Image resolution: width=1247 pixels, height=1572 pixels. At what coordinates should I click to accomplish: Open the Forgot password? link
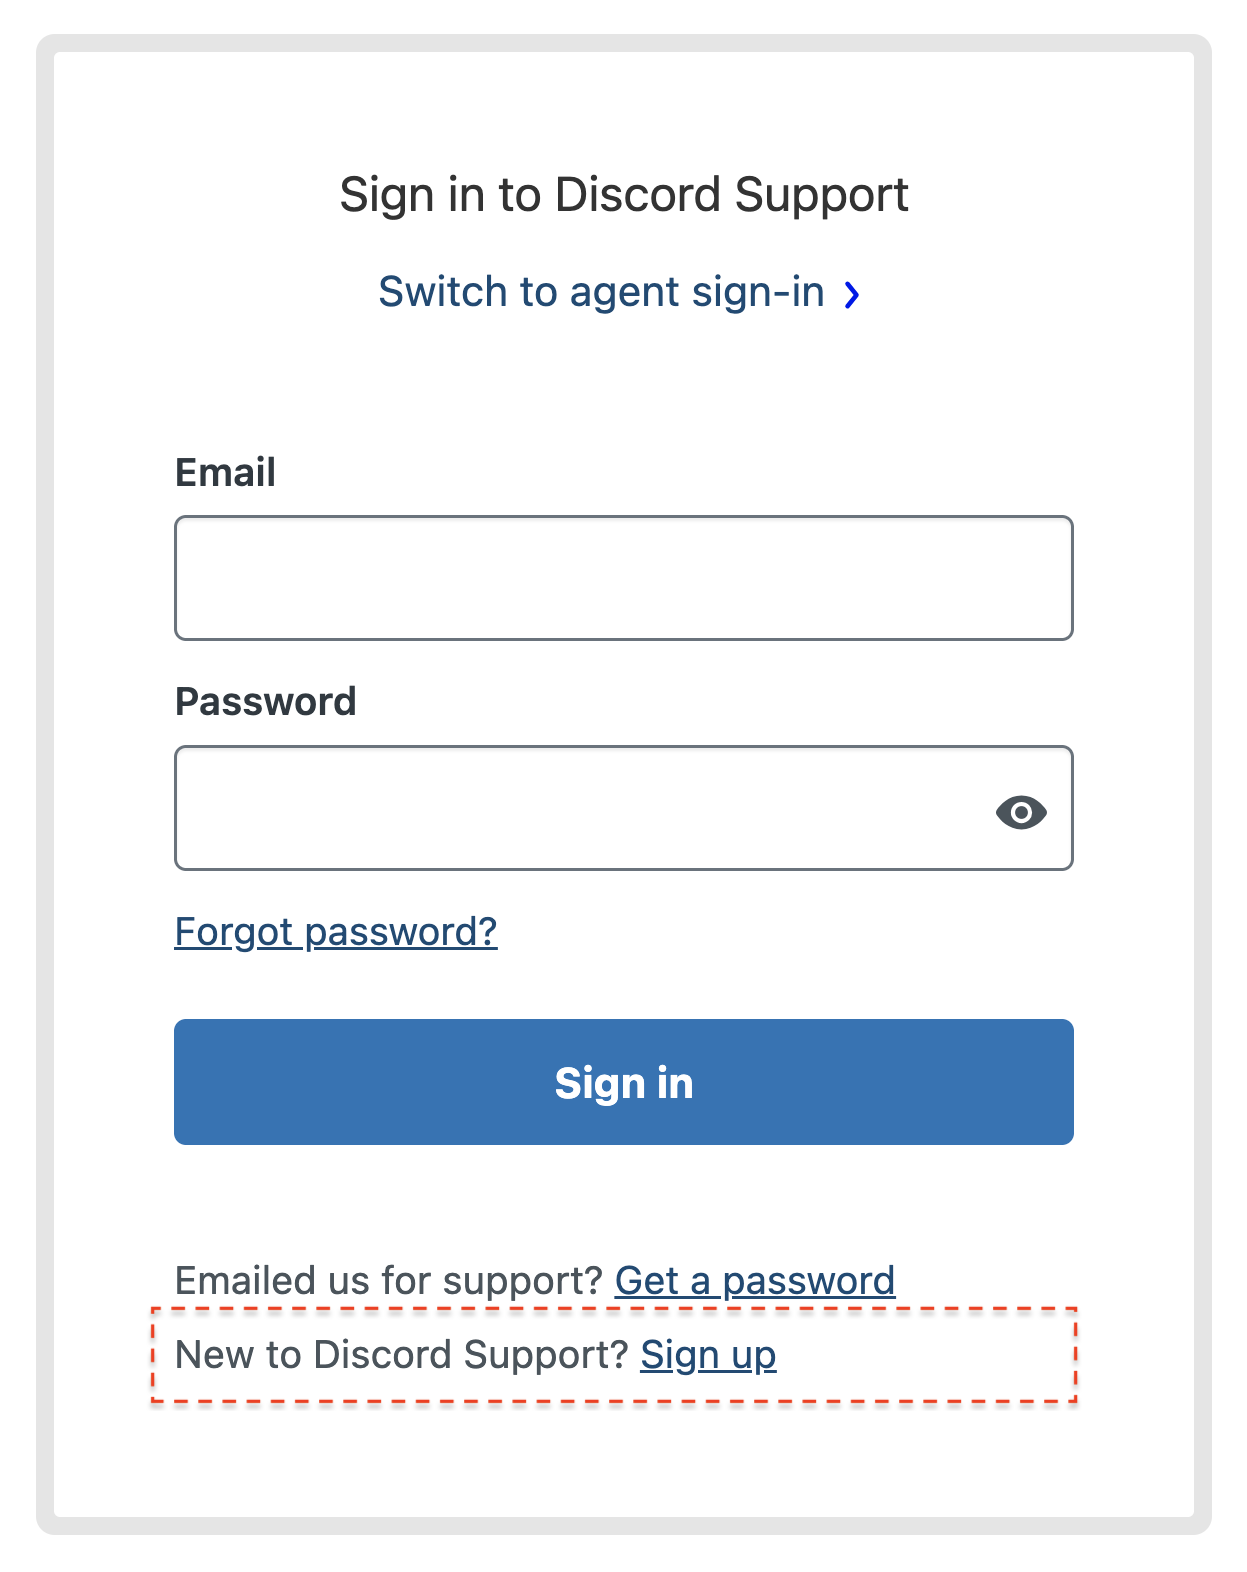[x=336, y=932]
